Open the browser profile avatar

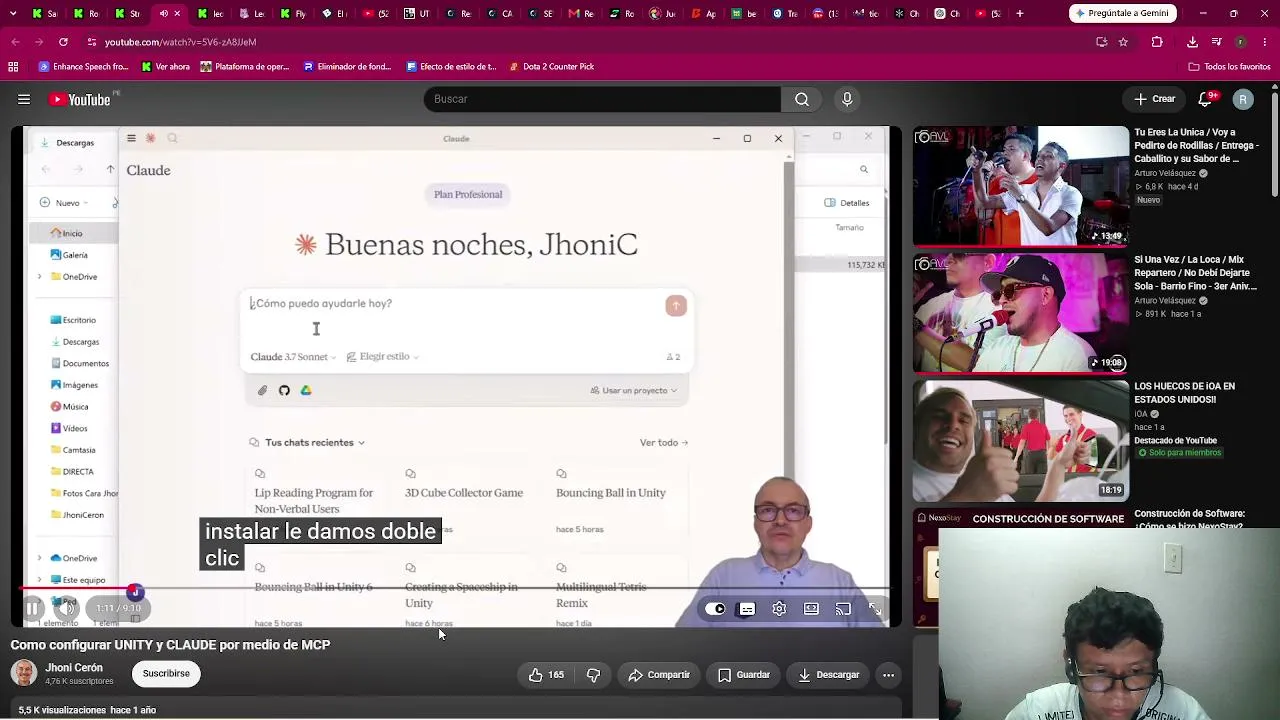pos(1240,42)
